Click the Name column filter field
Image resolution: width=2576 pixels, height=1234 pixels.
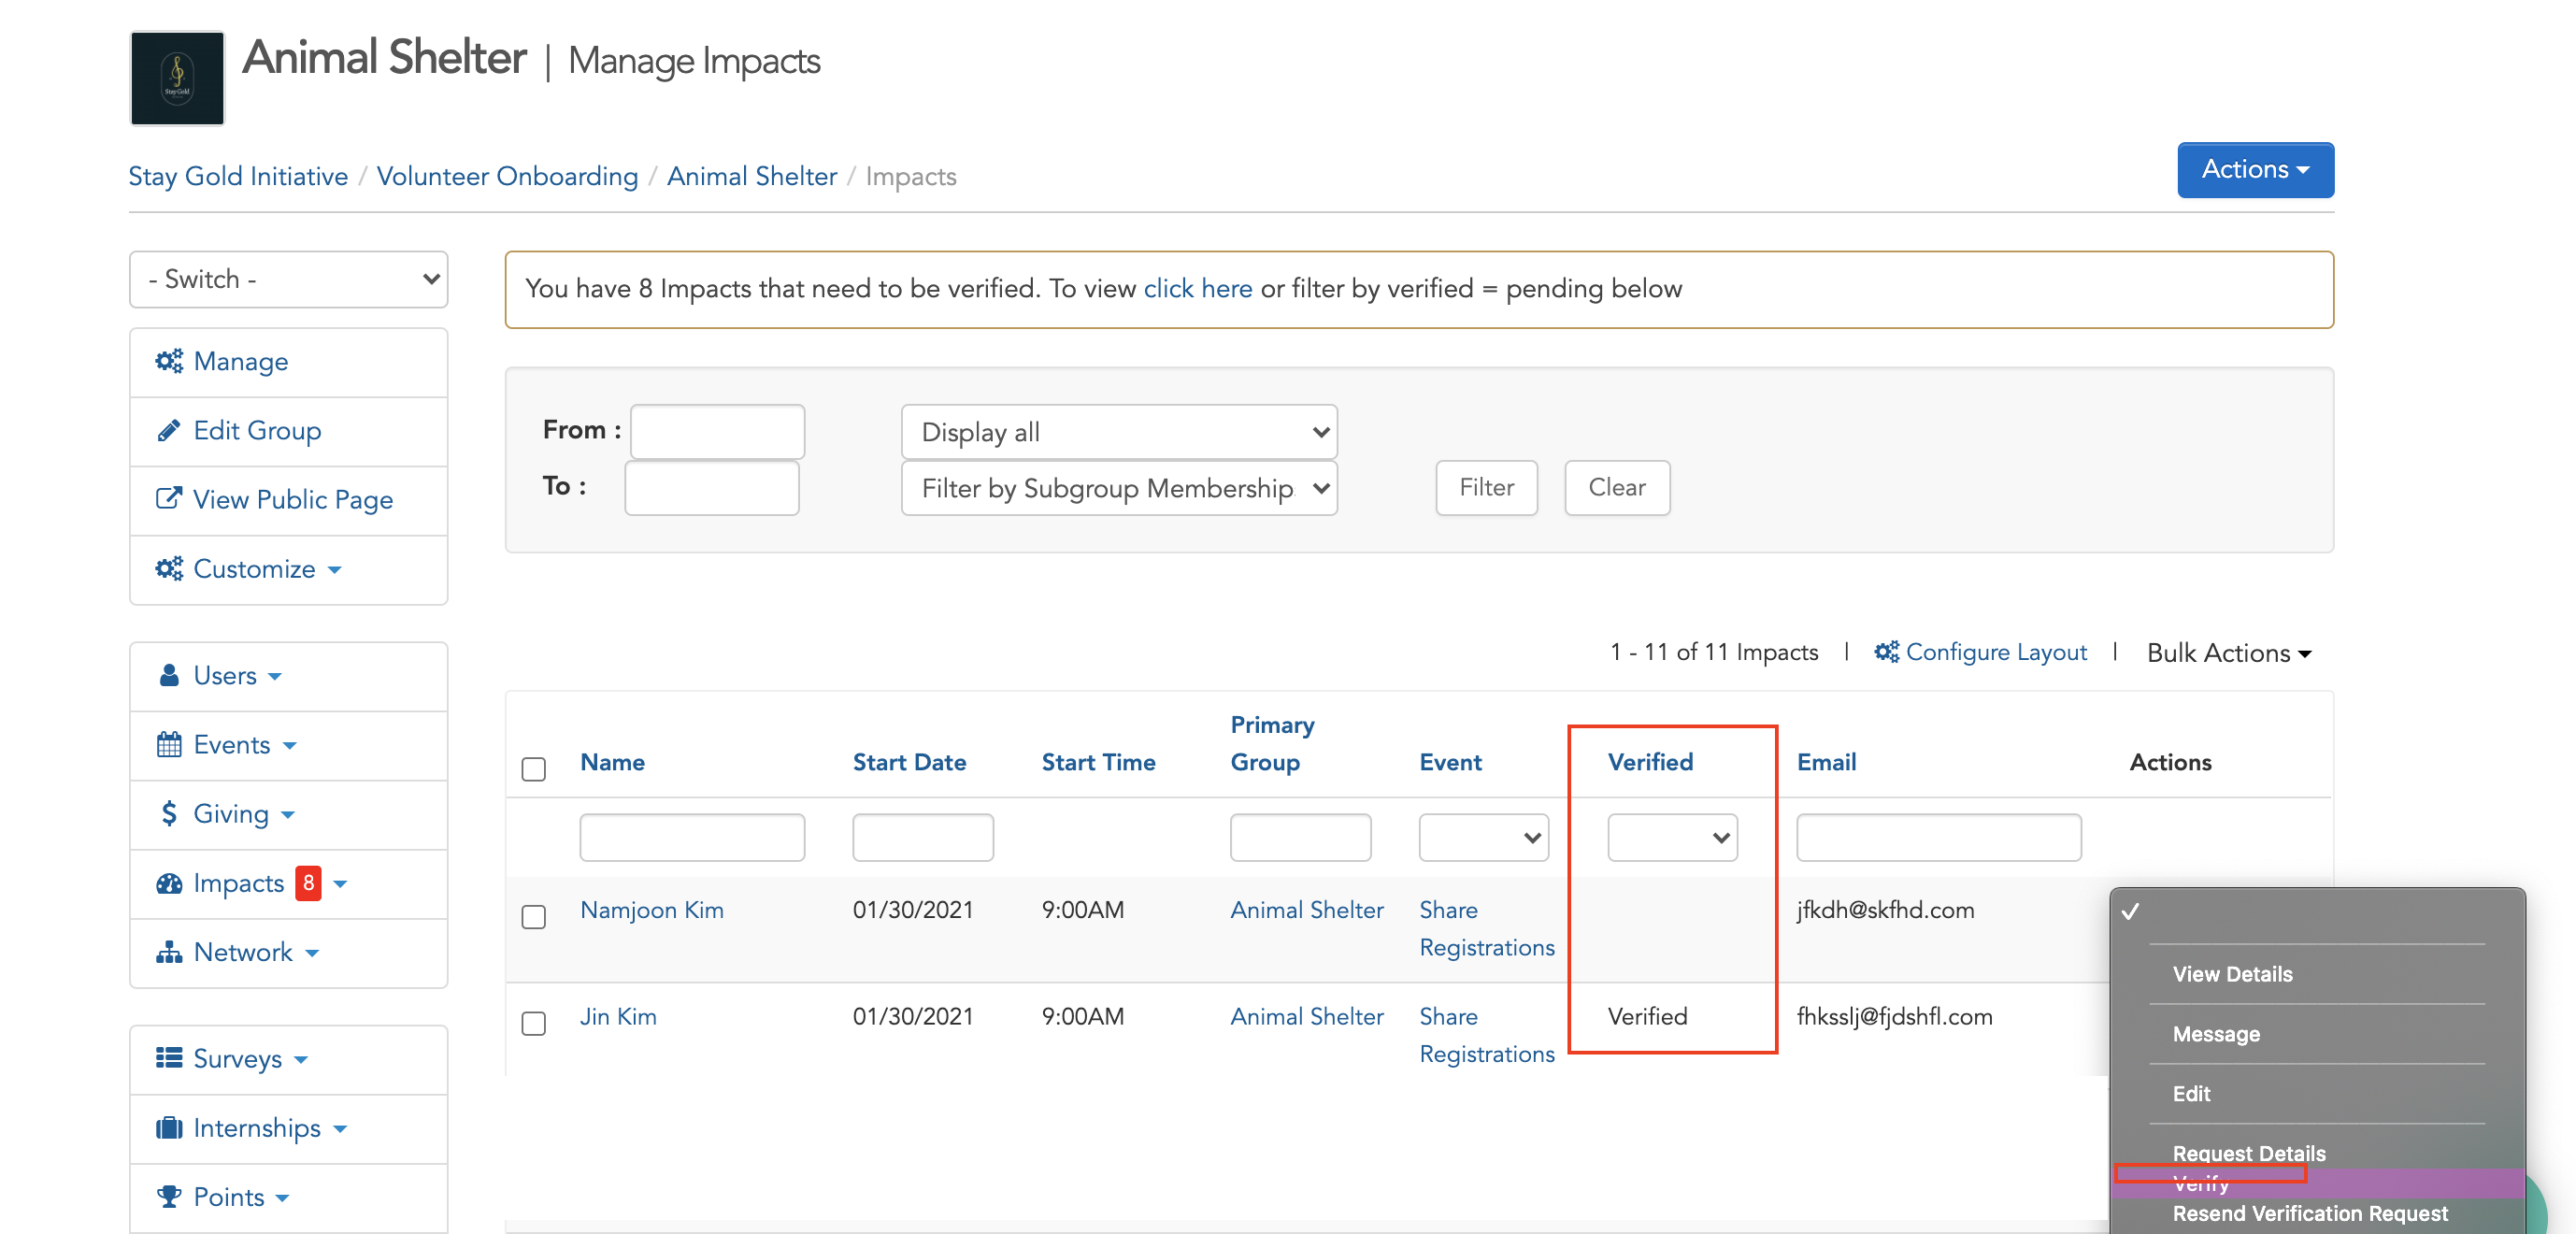(x=692, y=837)
